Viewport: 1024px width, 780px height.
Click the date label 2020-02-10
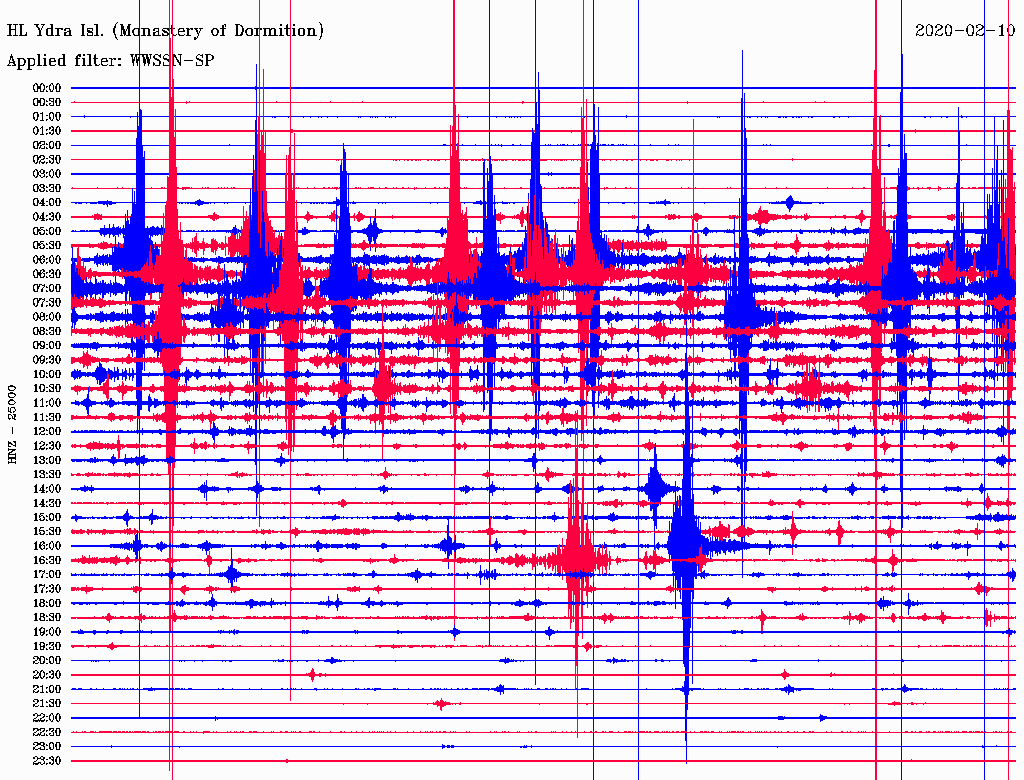(965, 30)
